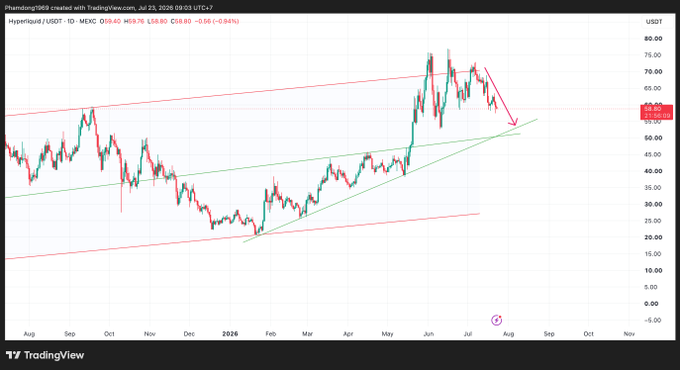Click the first Sep label on time axis
The height and width of the screenshot is (370, 680).
[x=69, y=334]
